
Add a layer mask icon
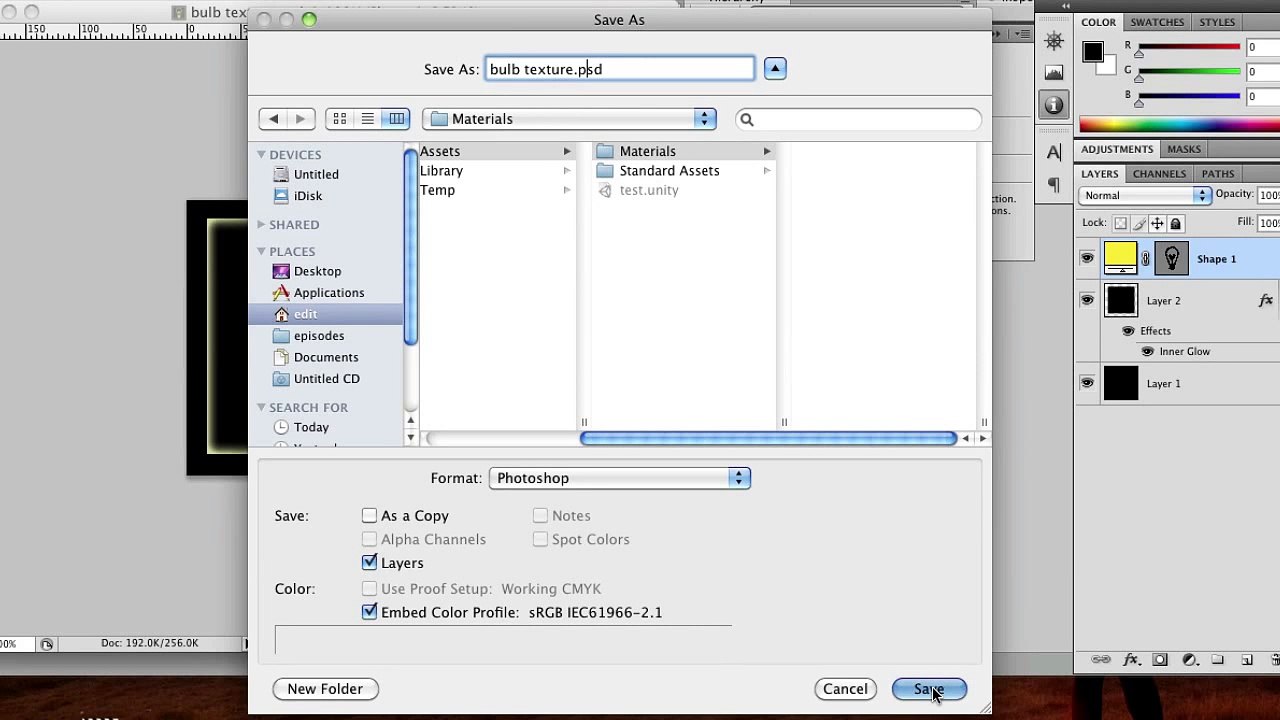point(1160,660)
